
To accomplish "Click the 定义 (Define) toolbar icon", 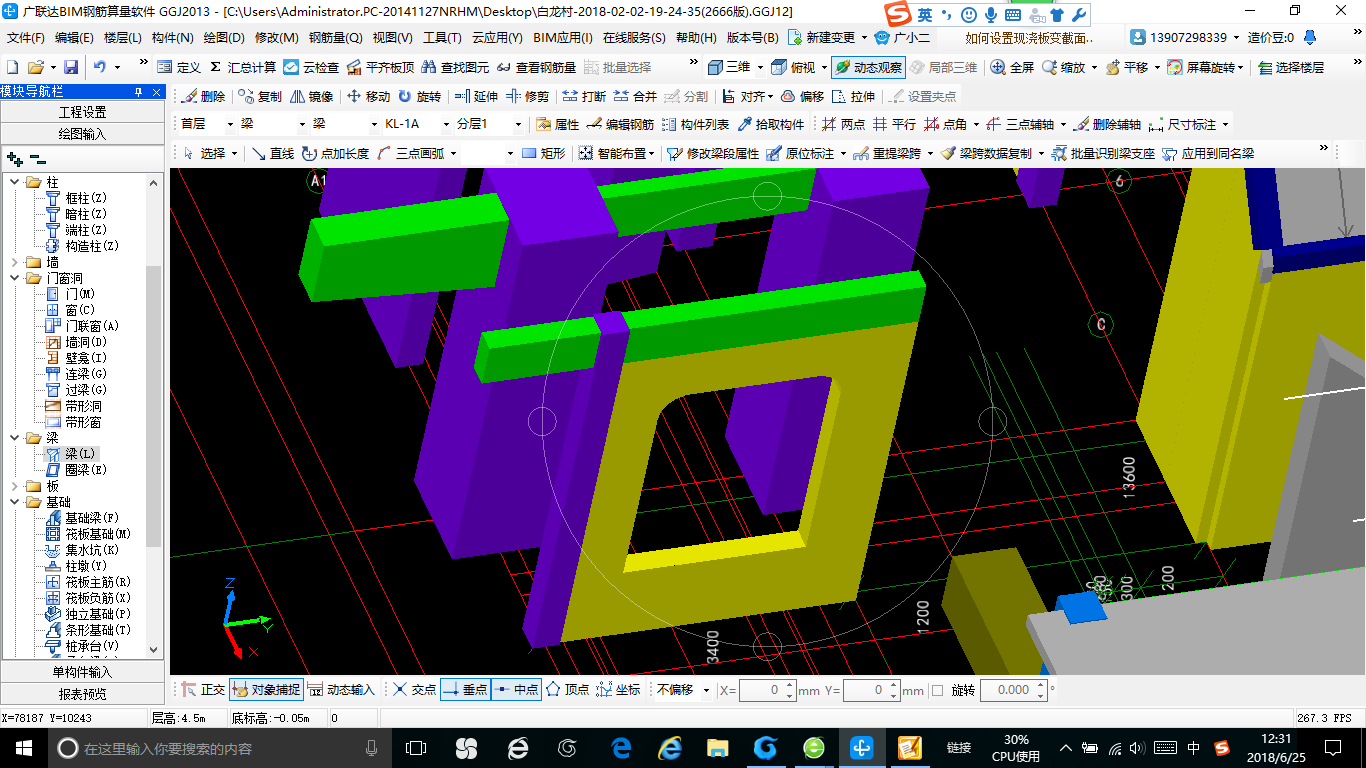I will (179, 67).
